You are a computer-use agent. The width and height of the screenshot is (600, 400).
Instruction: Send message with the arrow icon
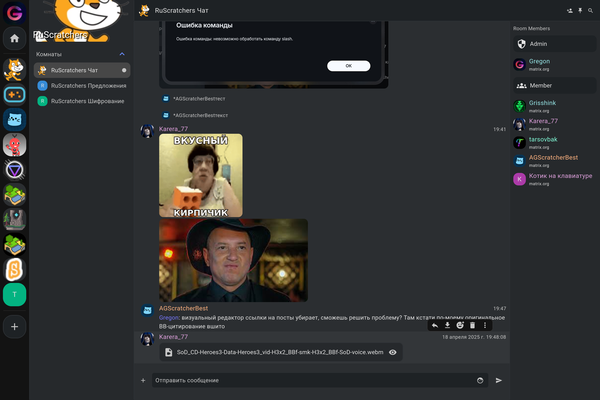tap(499, 380)
